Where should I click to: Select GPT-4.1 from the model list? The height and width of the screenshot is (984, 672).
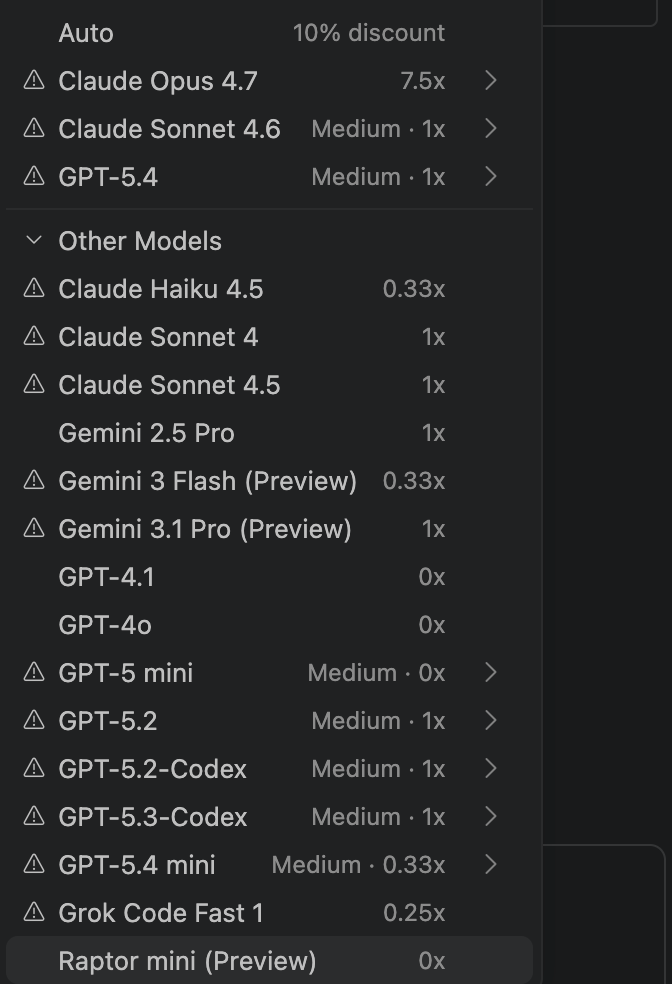(x=106, y=577)
